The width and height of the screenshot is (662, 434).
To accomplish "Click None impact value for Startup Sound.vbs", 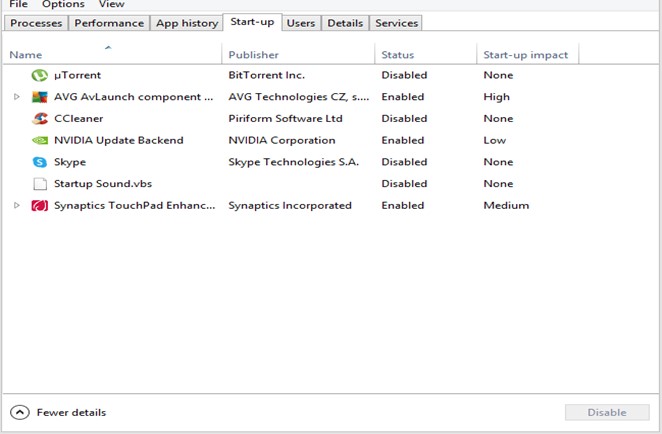I will (x=498, y=184).
